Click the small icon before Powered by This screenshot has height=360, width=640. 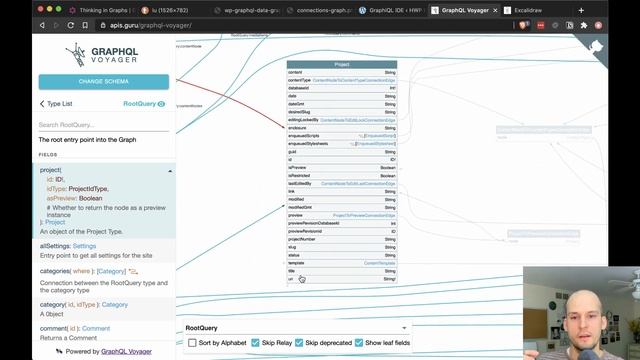click(59, 351)
